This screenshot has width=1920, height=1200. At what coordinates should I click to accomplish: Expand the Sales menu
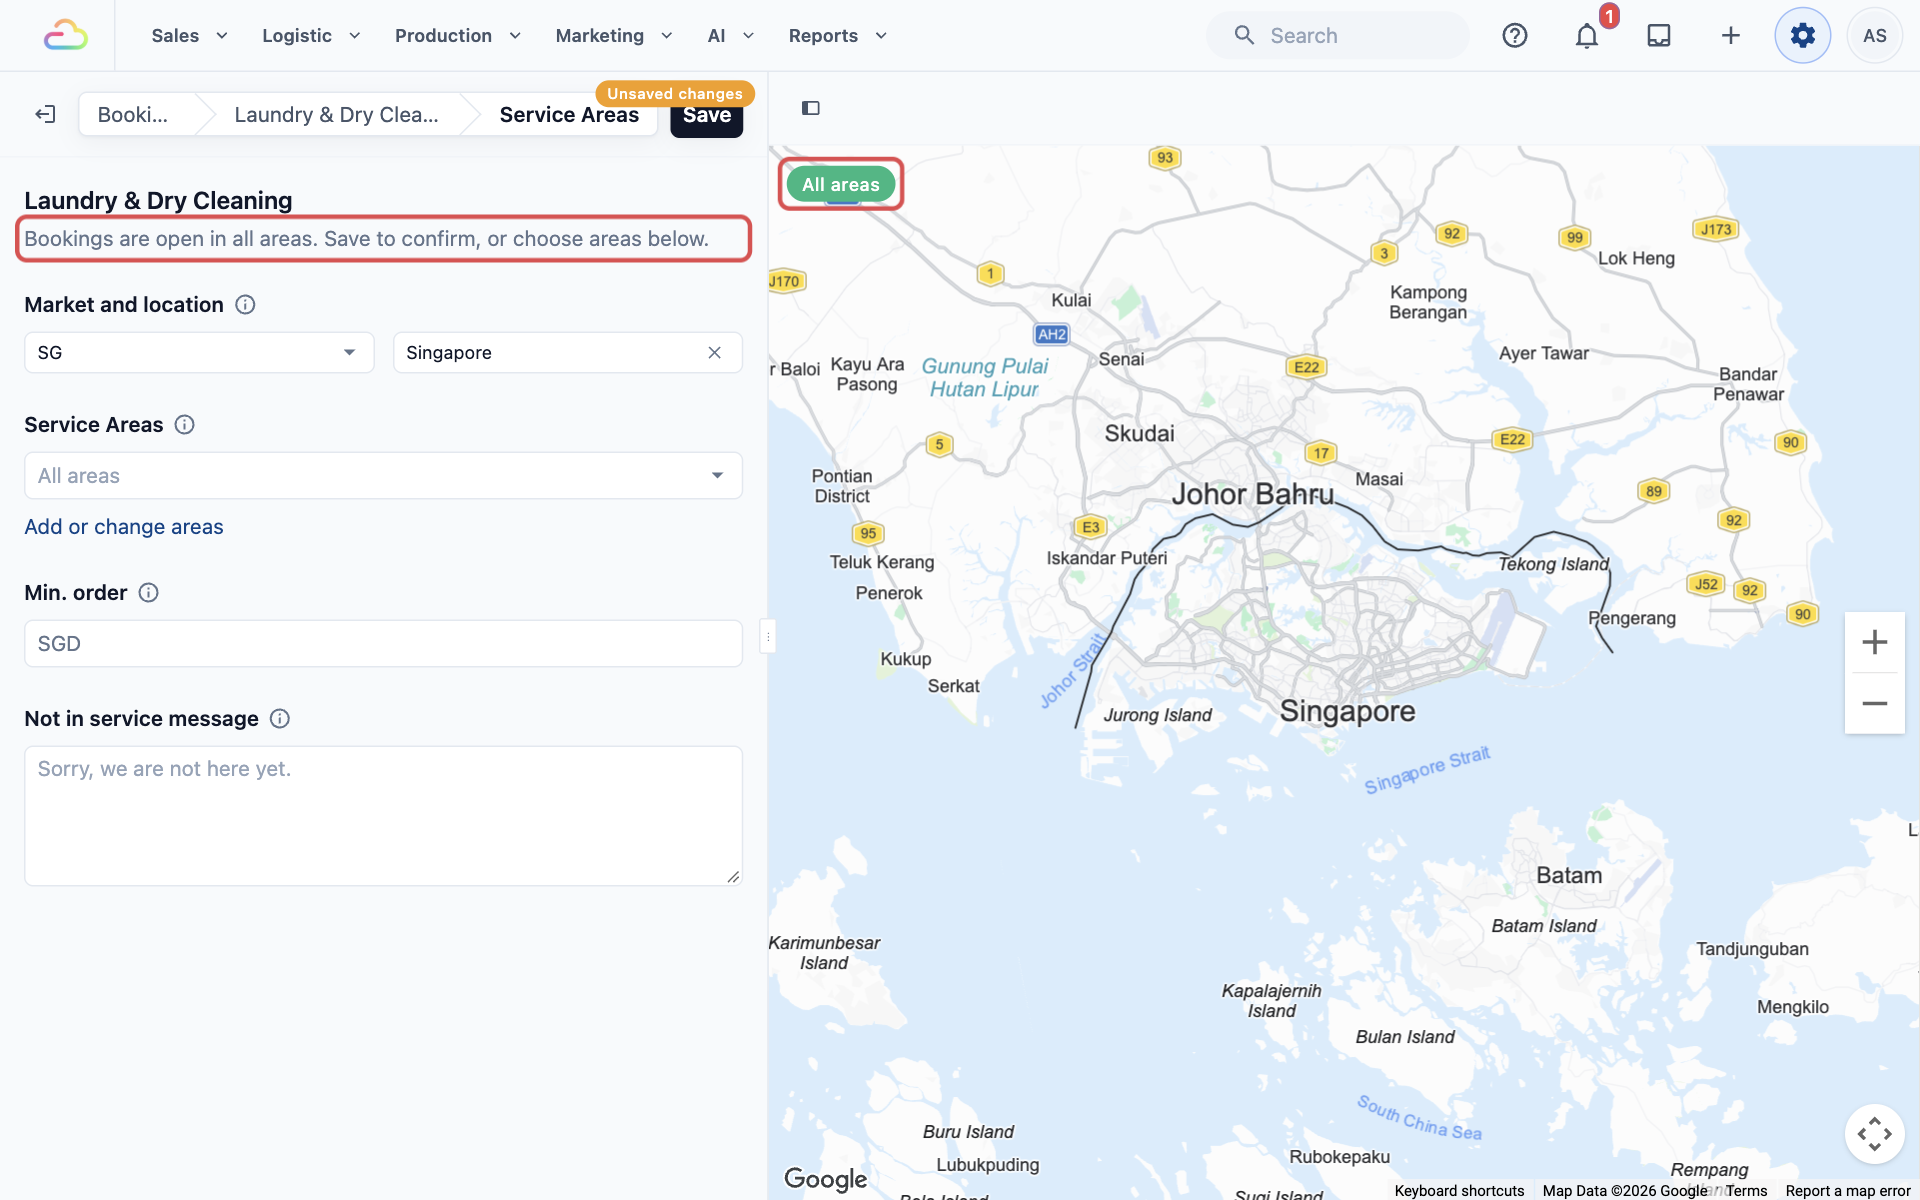pos(190,36)
